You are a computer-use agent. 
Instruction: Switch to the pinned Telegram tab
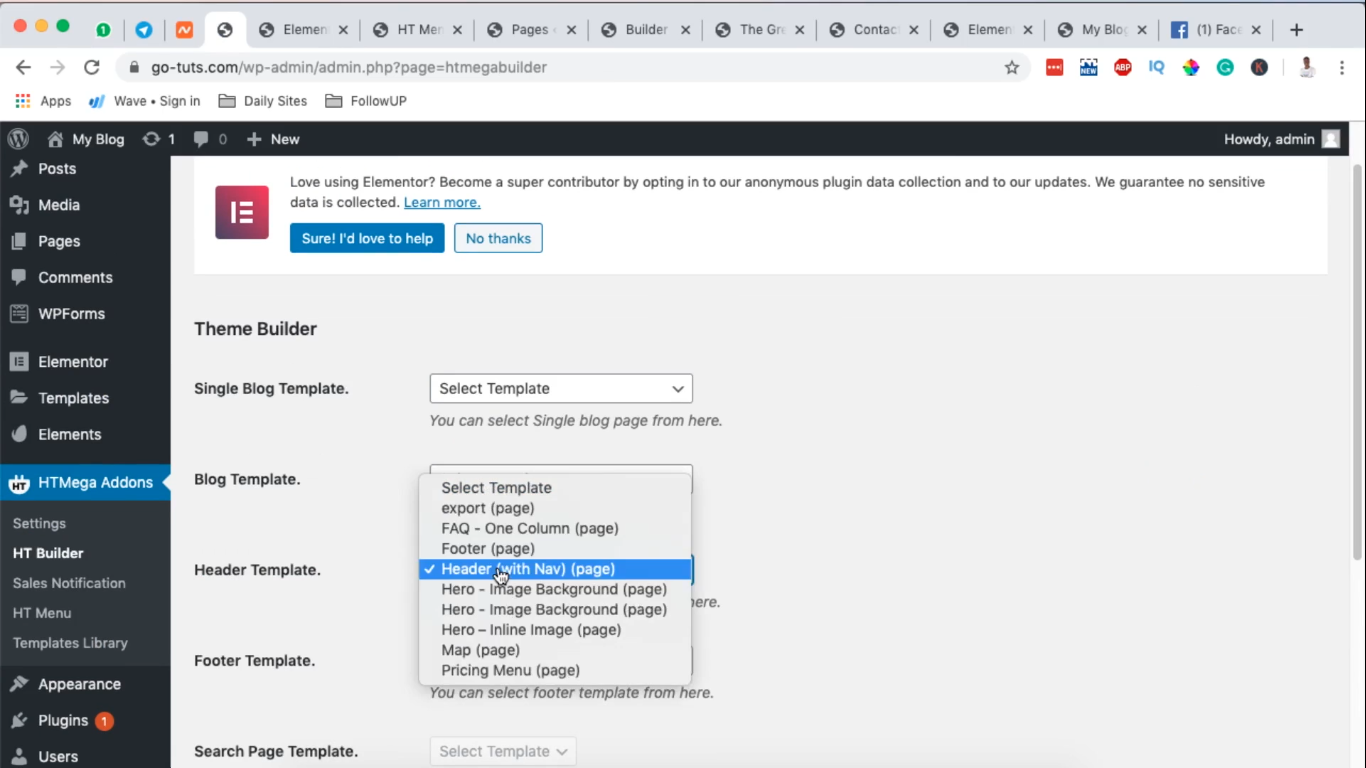[x=144, y=30]
